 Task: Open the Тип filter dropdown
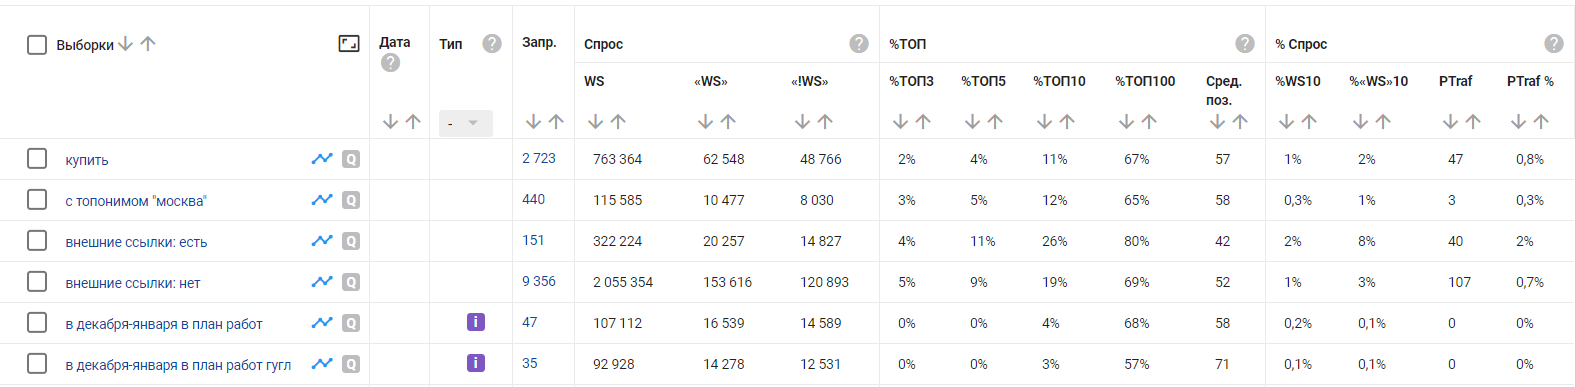click(466, 123)
